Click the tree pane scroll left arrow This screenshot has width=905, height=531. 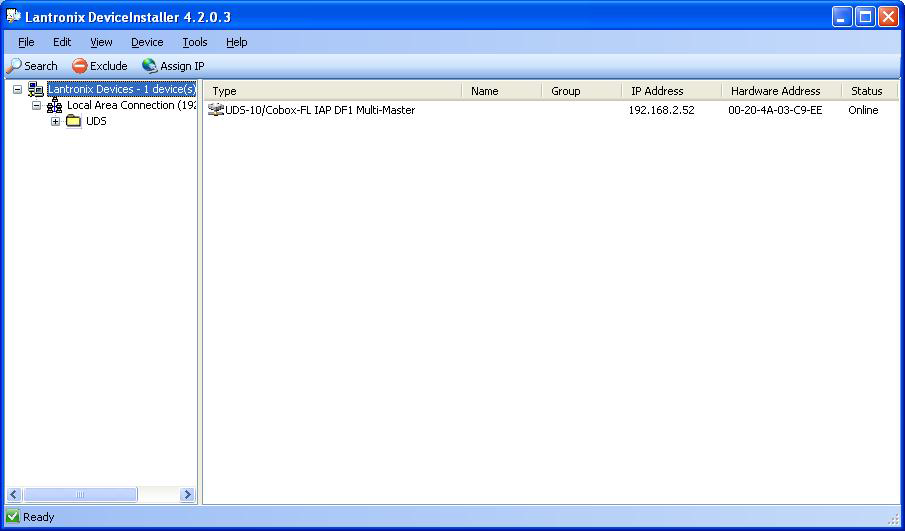14,494
